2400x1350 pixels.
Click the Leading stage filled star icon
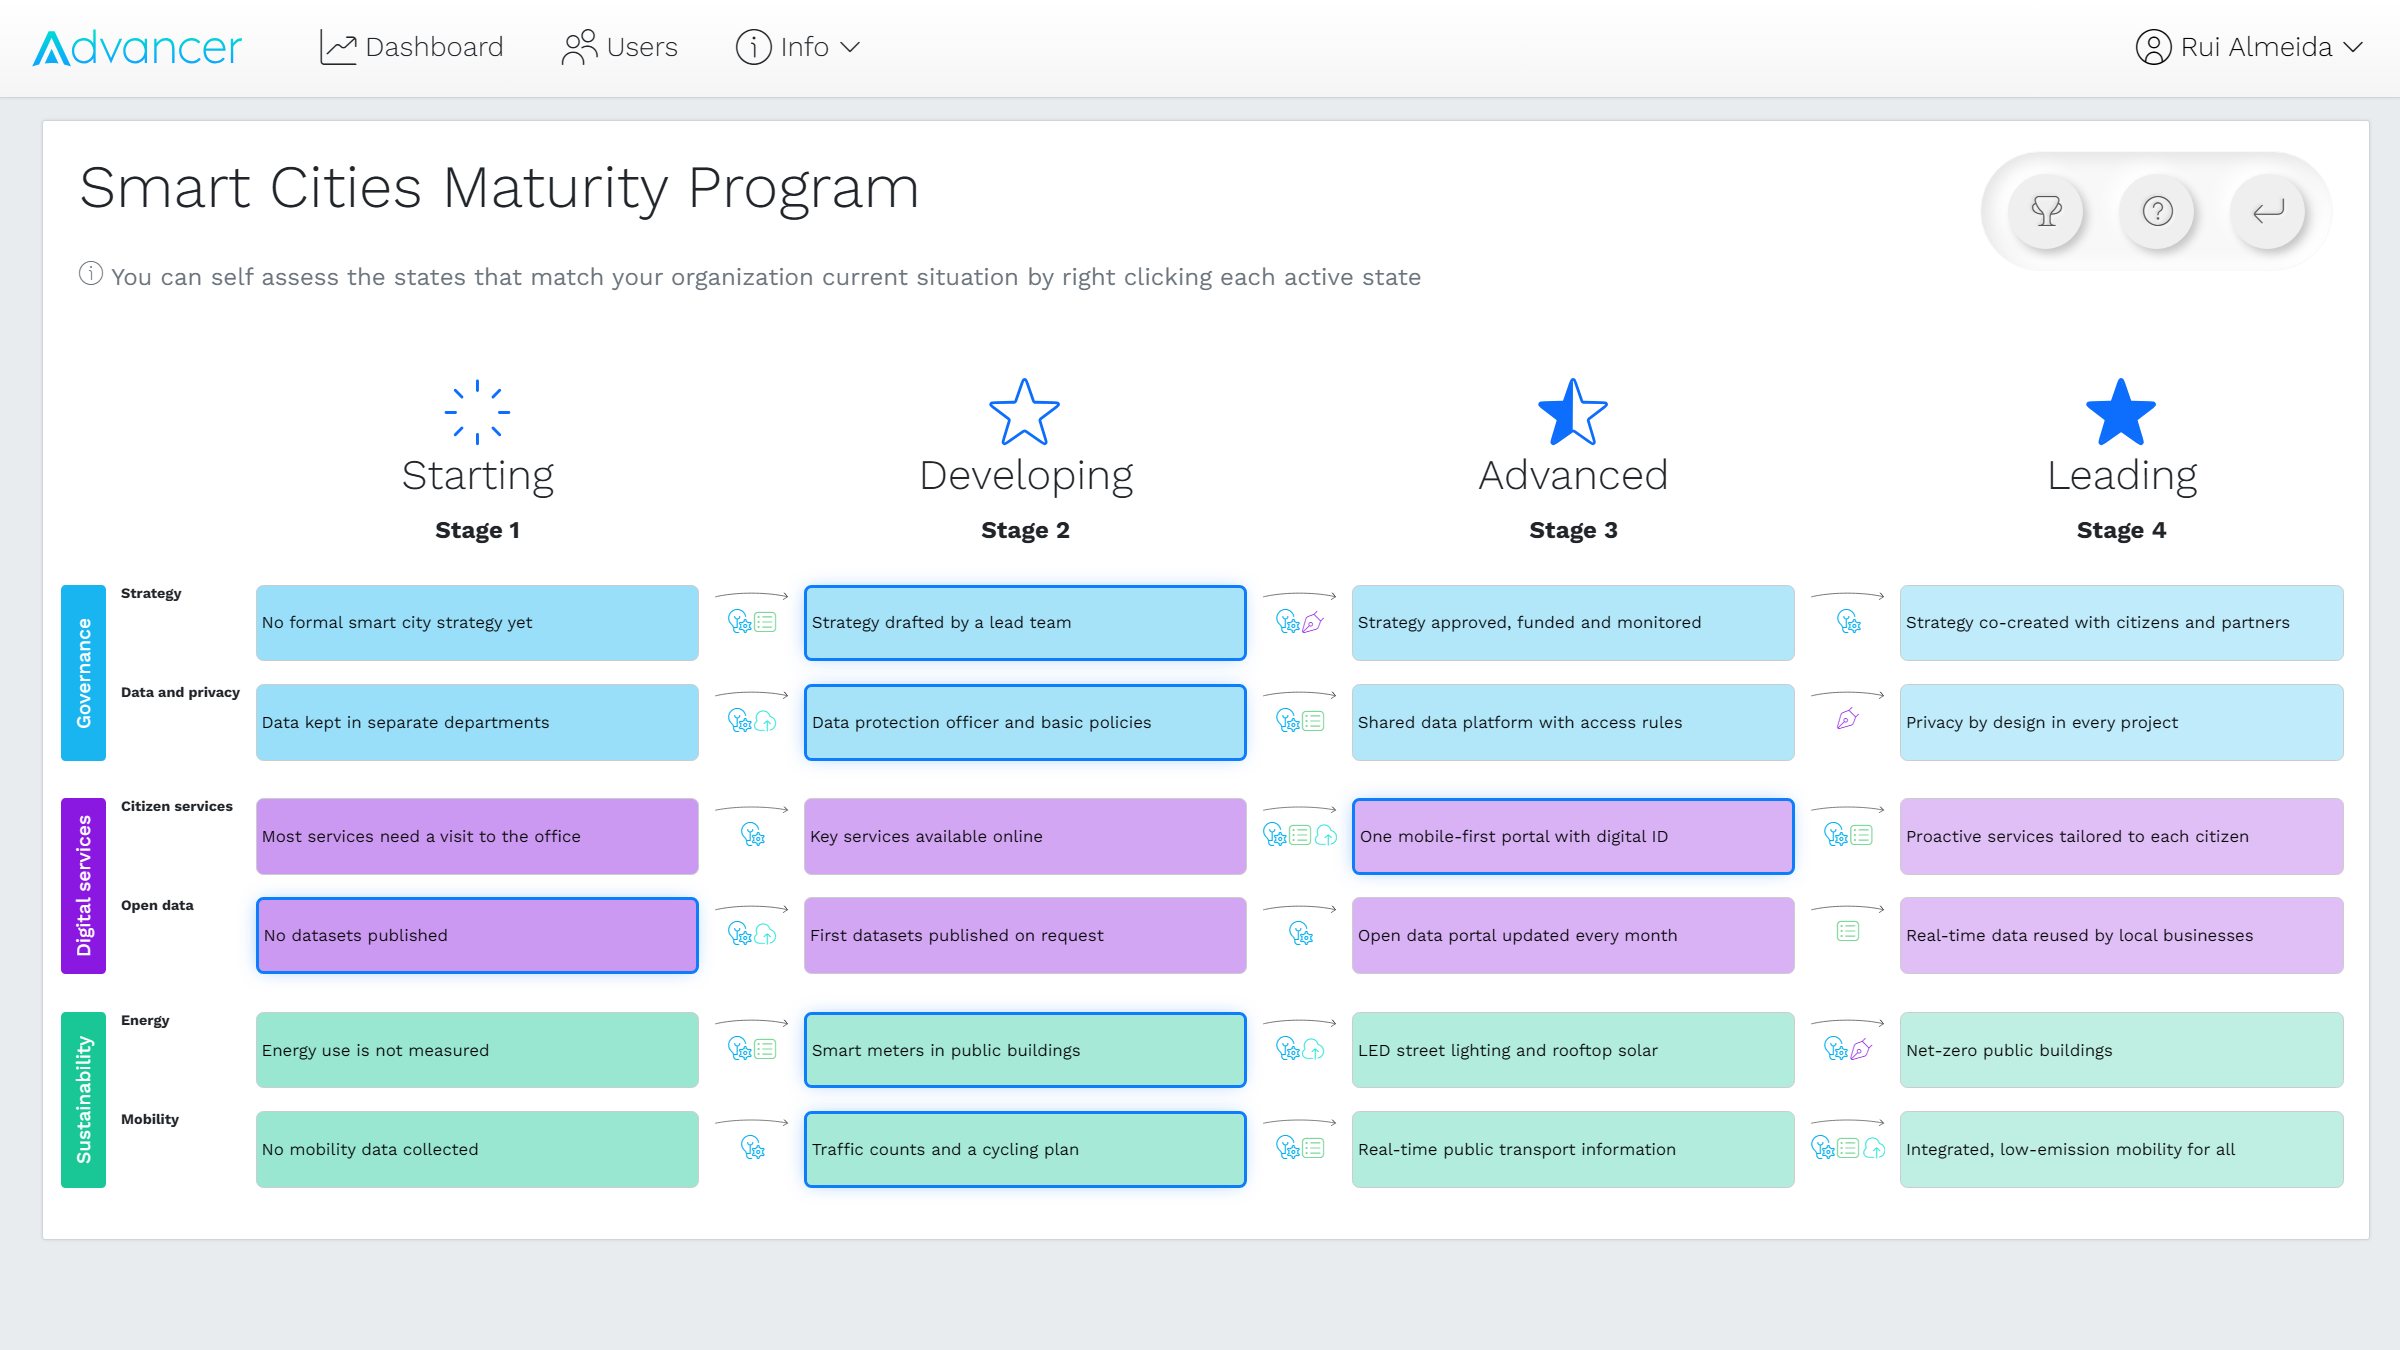point(2121,412)
